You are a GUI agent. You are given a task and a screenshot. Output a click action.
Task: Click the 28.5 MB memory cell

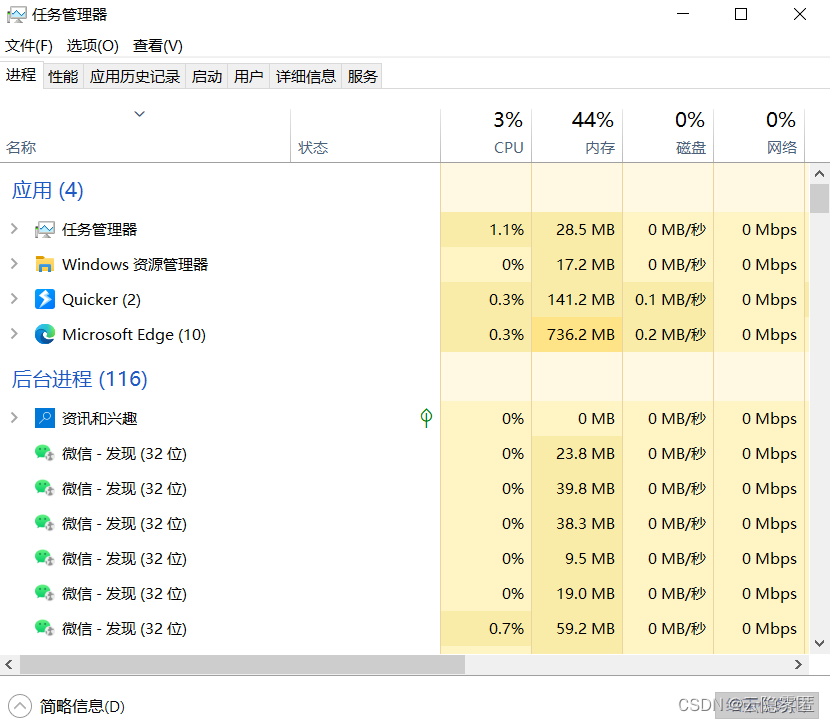[577, 230]
